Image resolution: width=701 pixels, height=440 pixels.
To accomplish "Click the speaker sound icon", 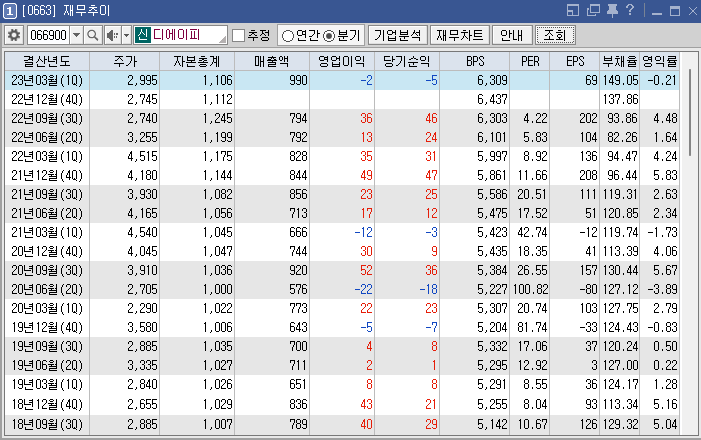I will [112, 35].
